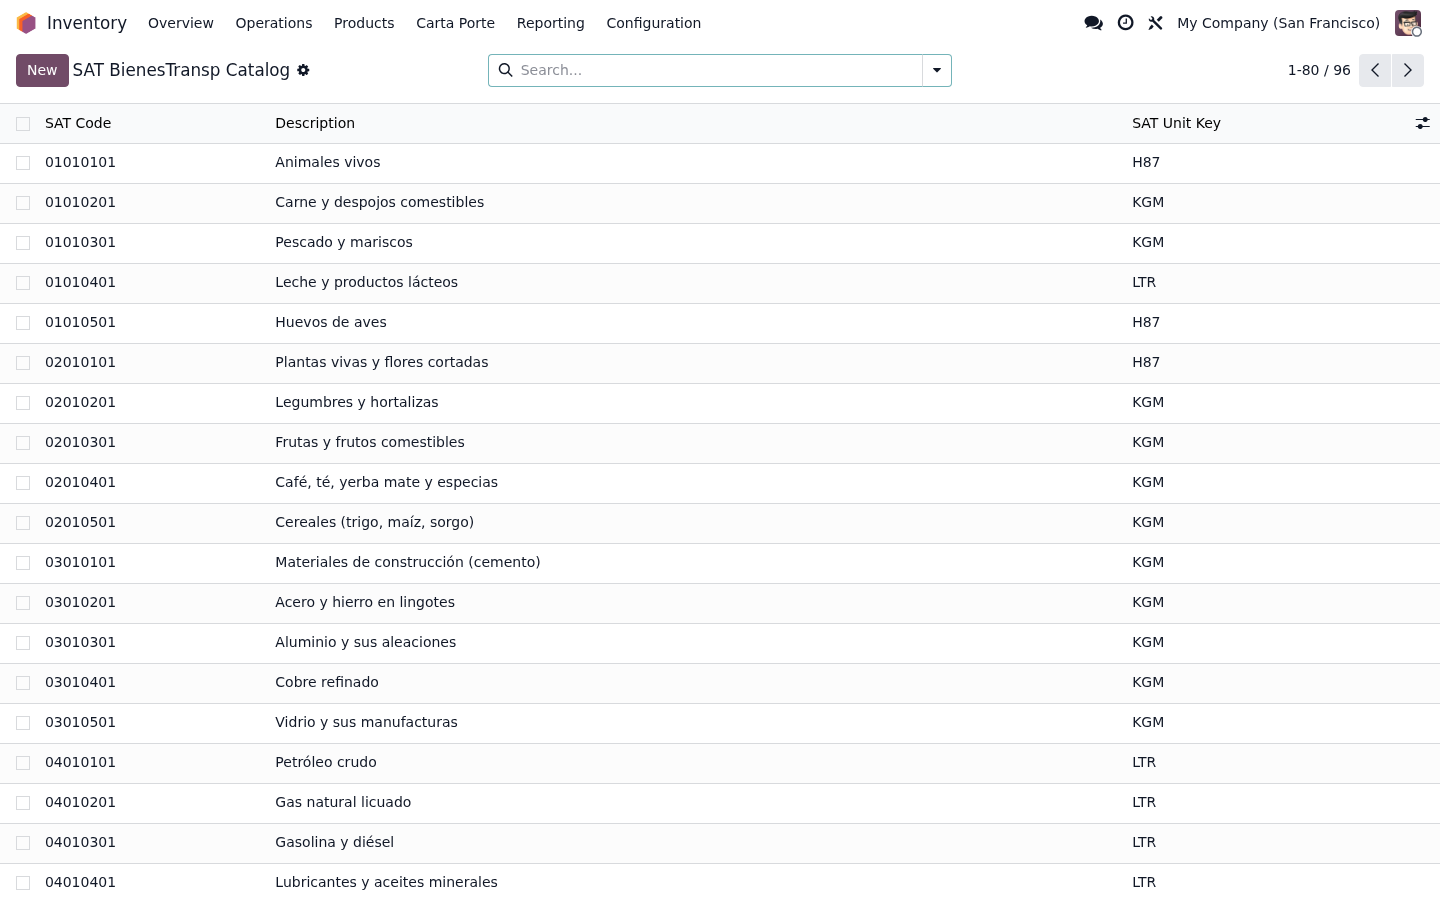Open the activities clock icon
The height and width of the screenshot is (900, 1440).
(x=1125, y=23)
